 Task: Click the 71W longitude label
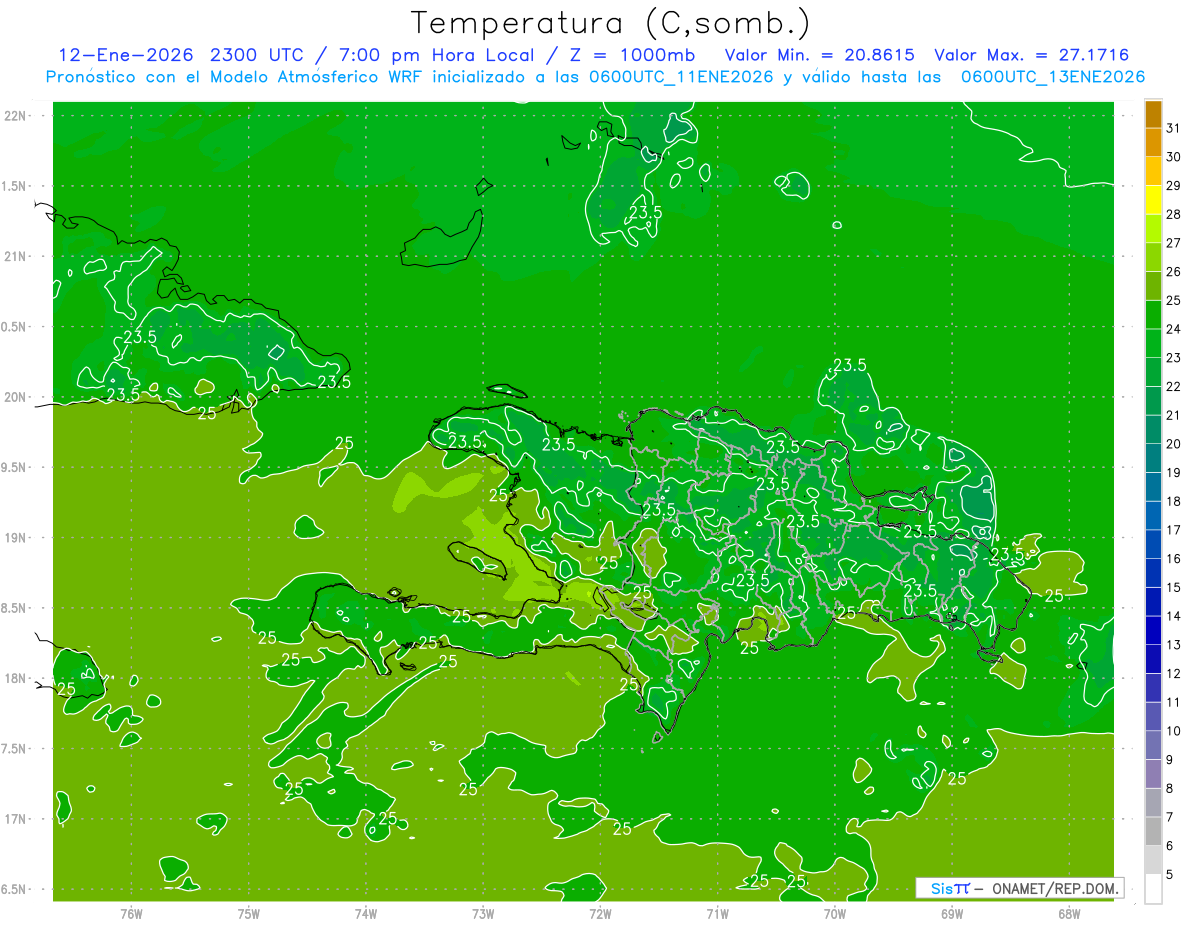click(717, 913)
